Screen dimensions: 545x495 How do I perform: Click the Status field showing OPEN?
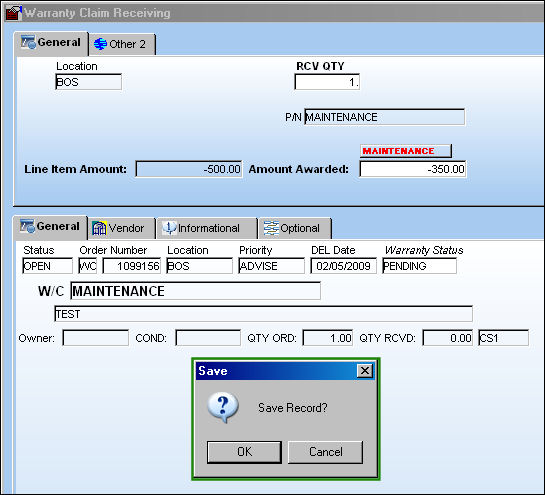tap(47, 266)
